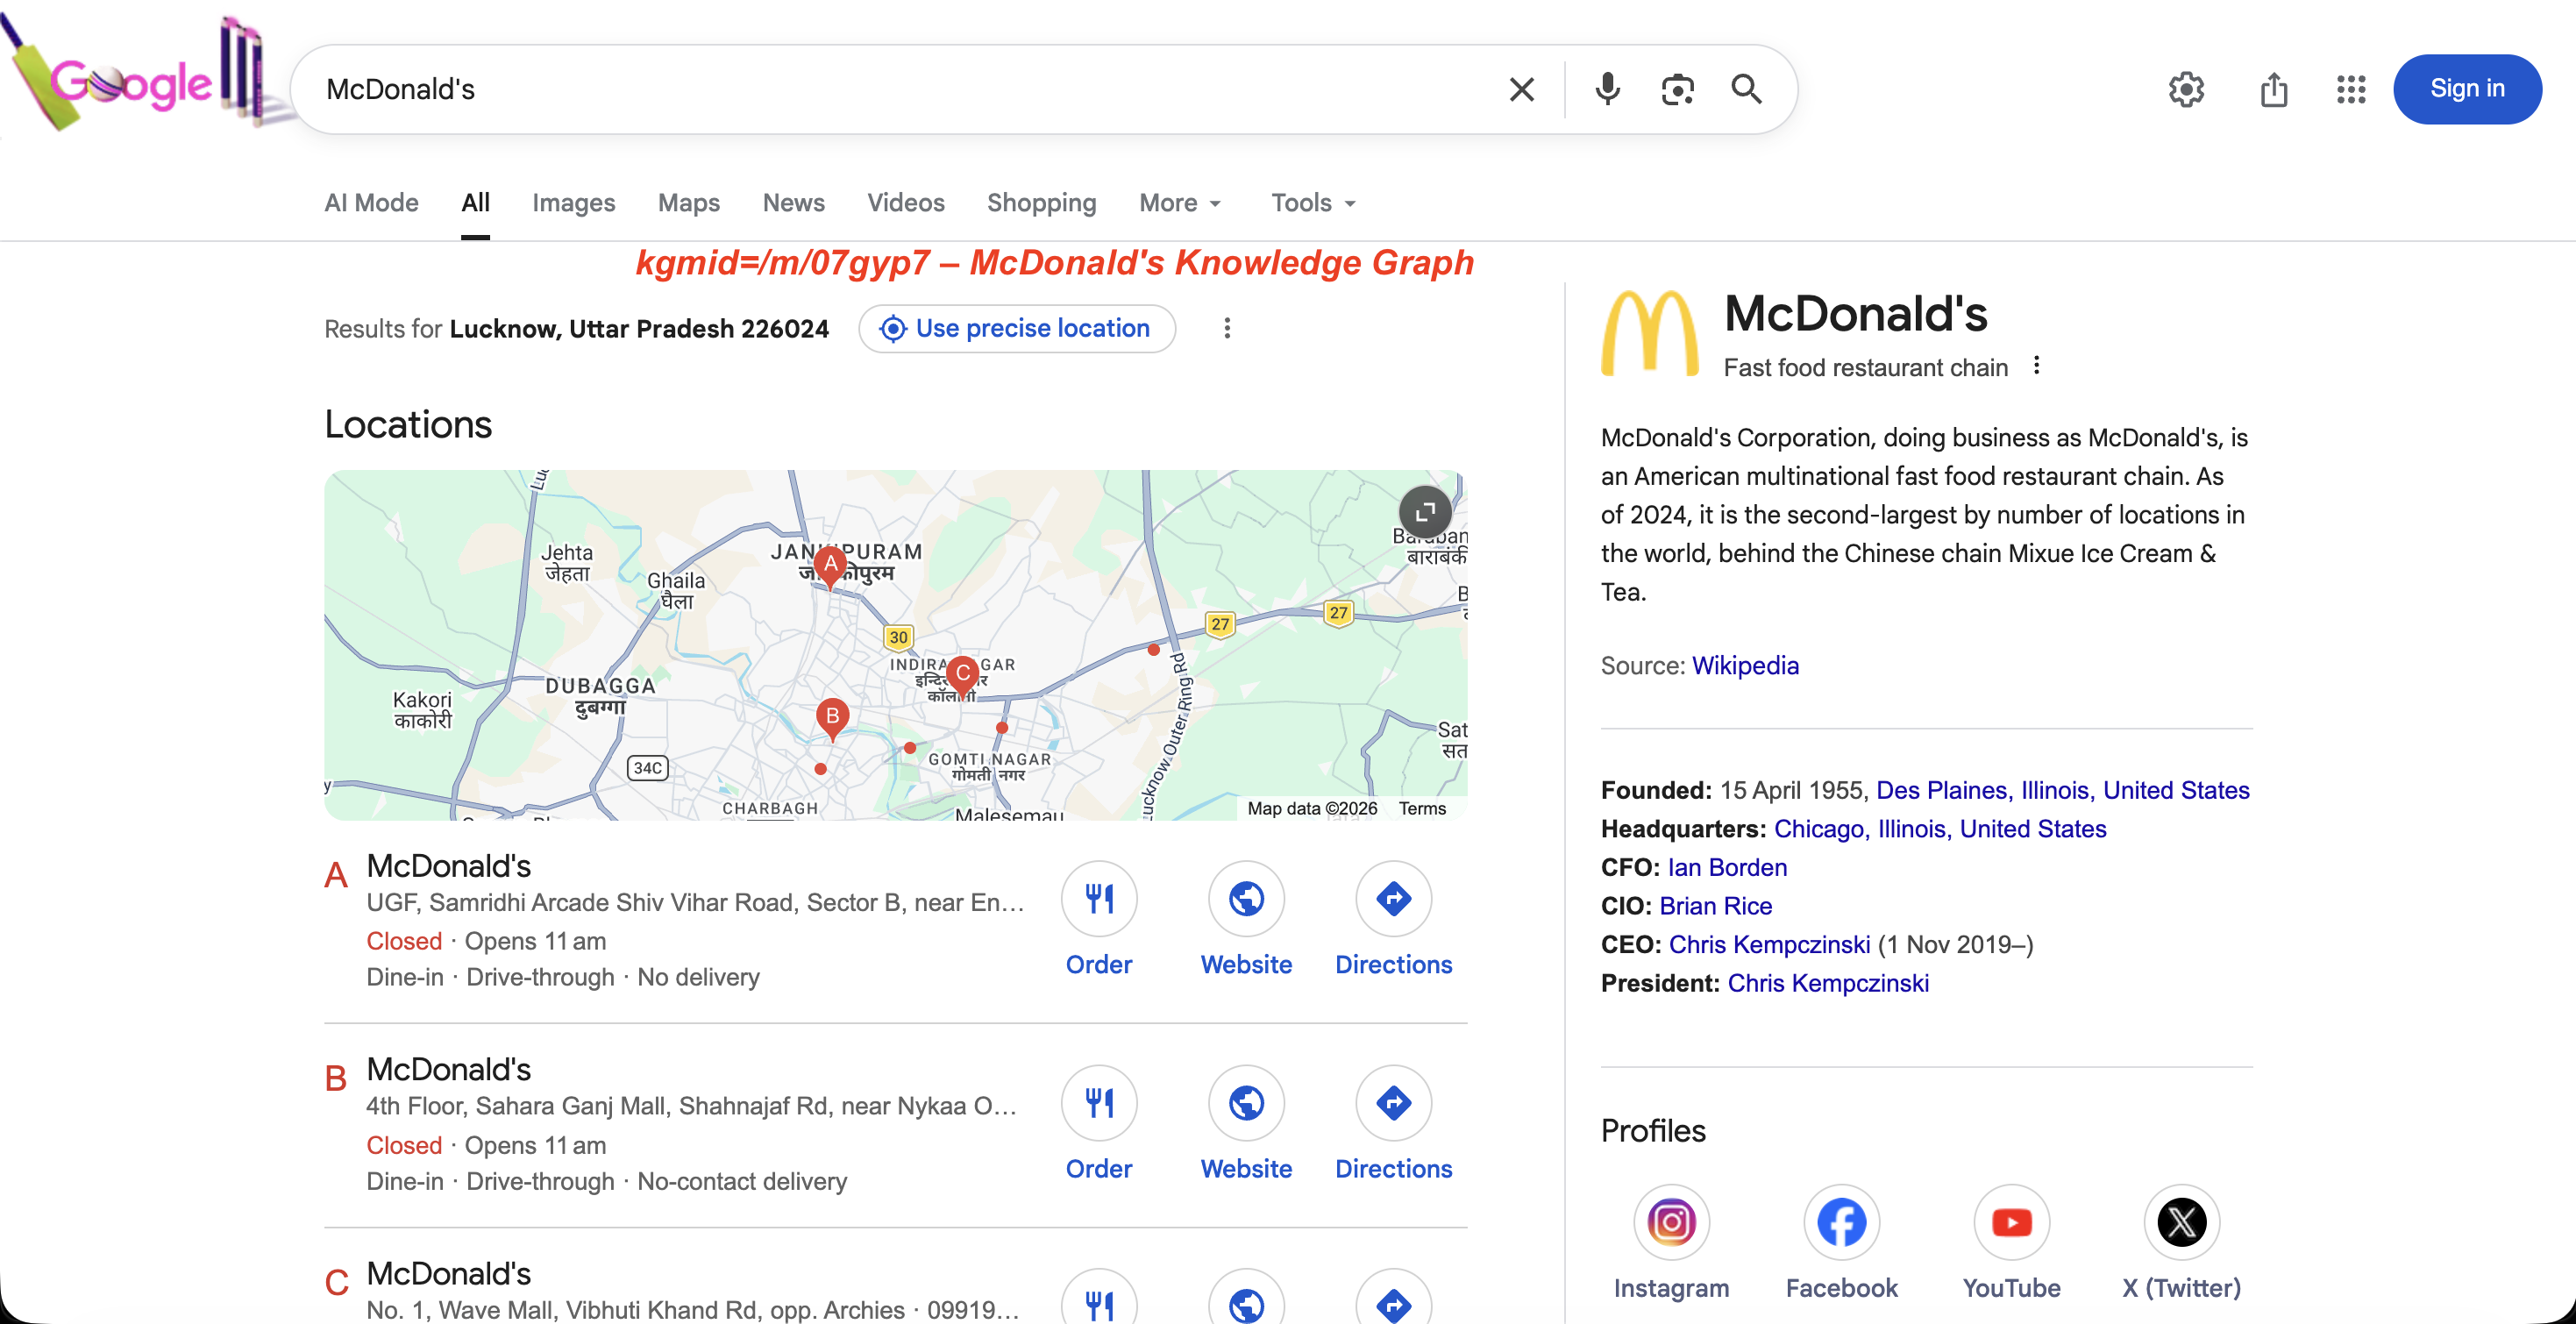This screenshot has width=2576, height=1324.
Task: Activate voice search with the microphone icon
Action: click(1607, 89)
